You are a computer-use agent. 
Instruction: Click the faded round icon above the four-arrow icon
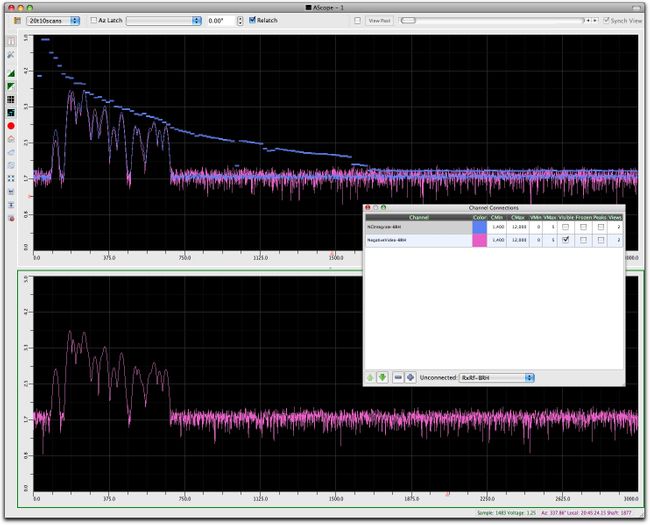pyautogui.click(x=11, y=165)
